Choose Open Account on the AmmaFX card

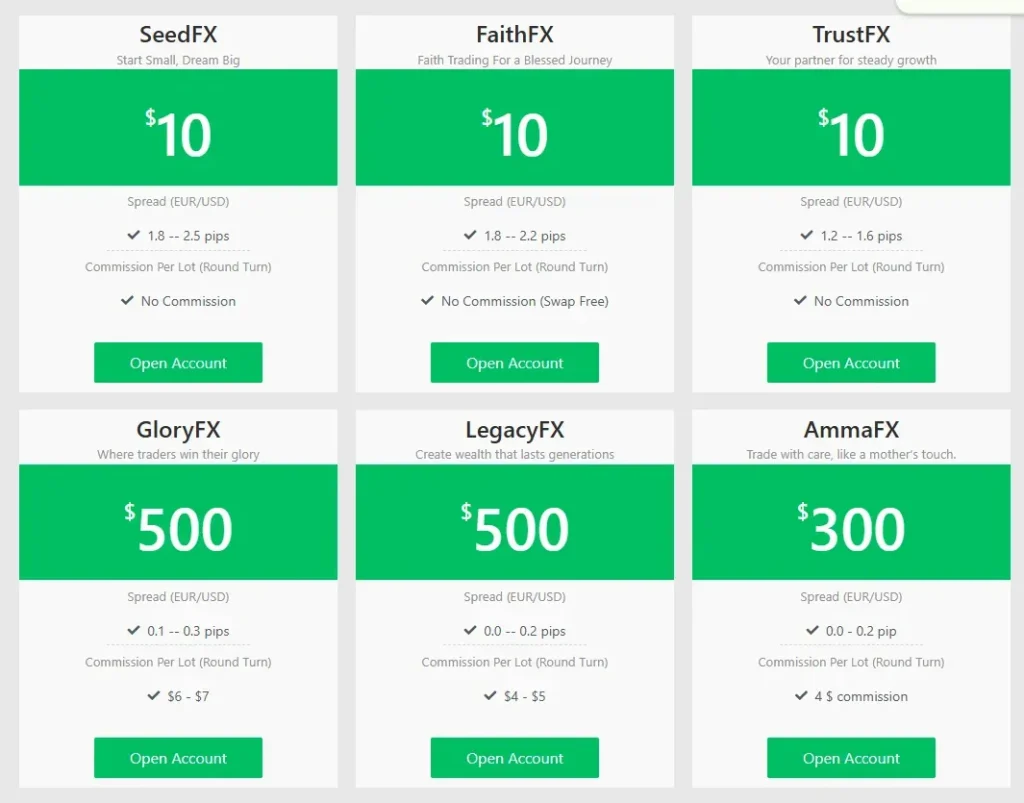851,758
